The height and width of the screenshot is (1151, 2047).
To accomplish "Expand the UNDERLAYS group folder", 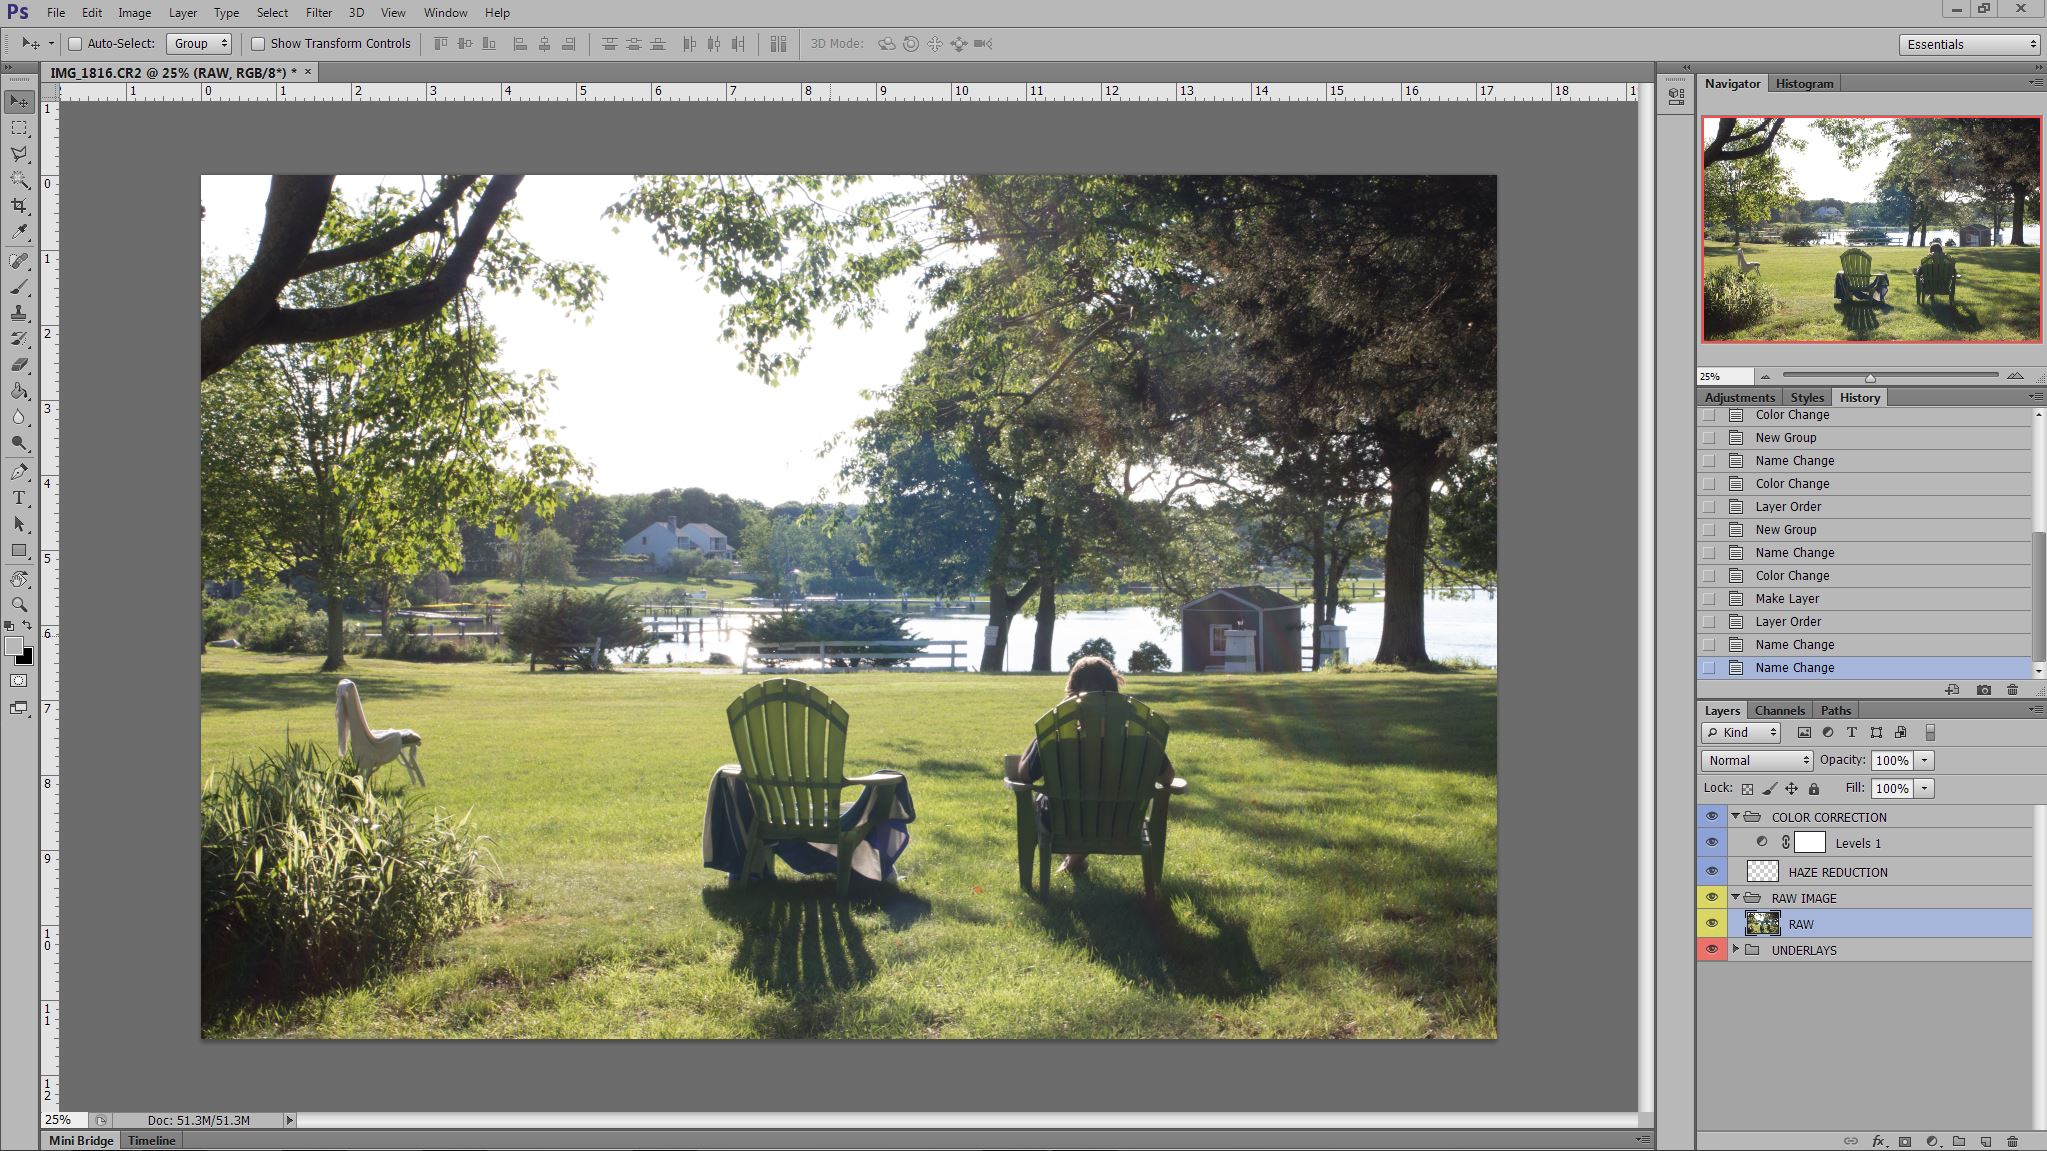I will click(x=1736, y=949).
